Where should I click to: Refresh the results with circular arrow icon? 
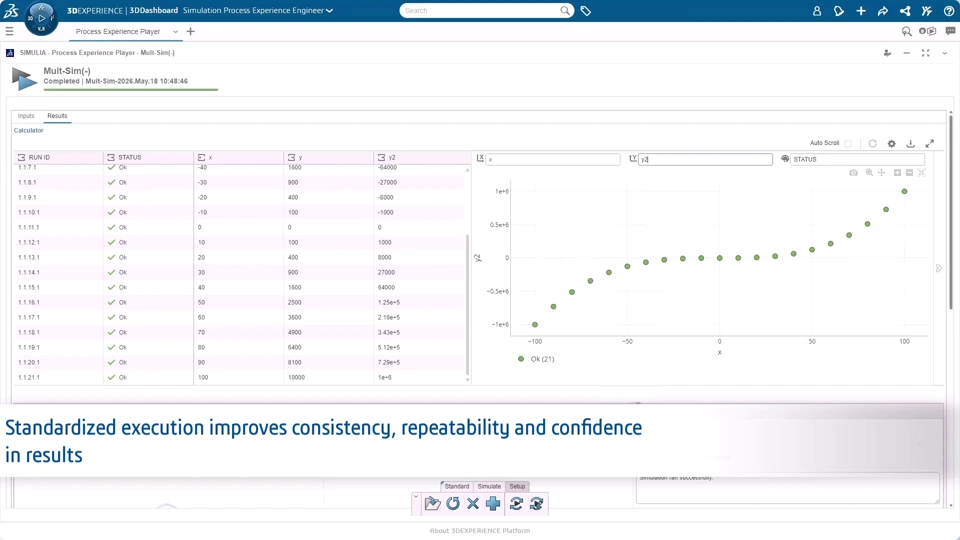coord(872,143)
